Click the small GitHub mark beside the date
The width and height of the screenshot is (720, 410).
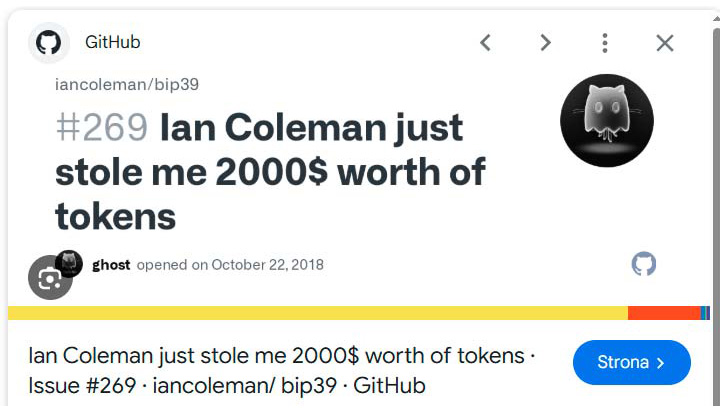pyautogui.click(x=644, y=264)
